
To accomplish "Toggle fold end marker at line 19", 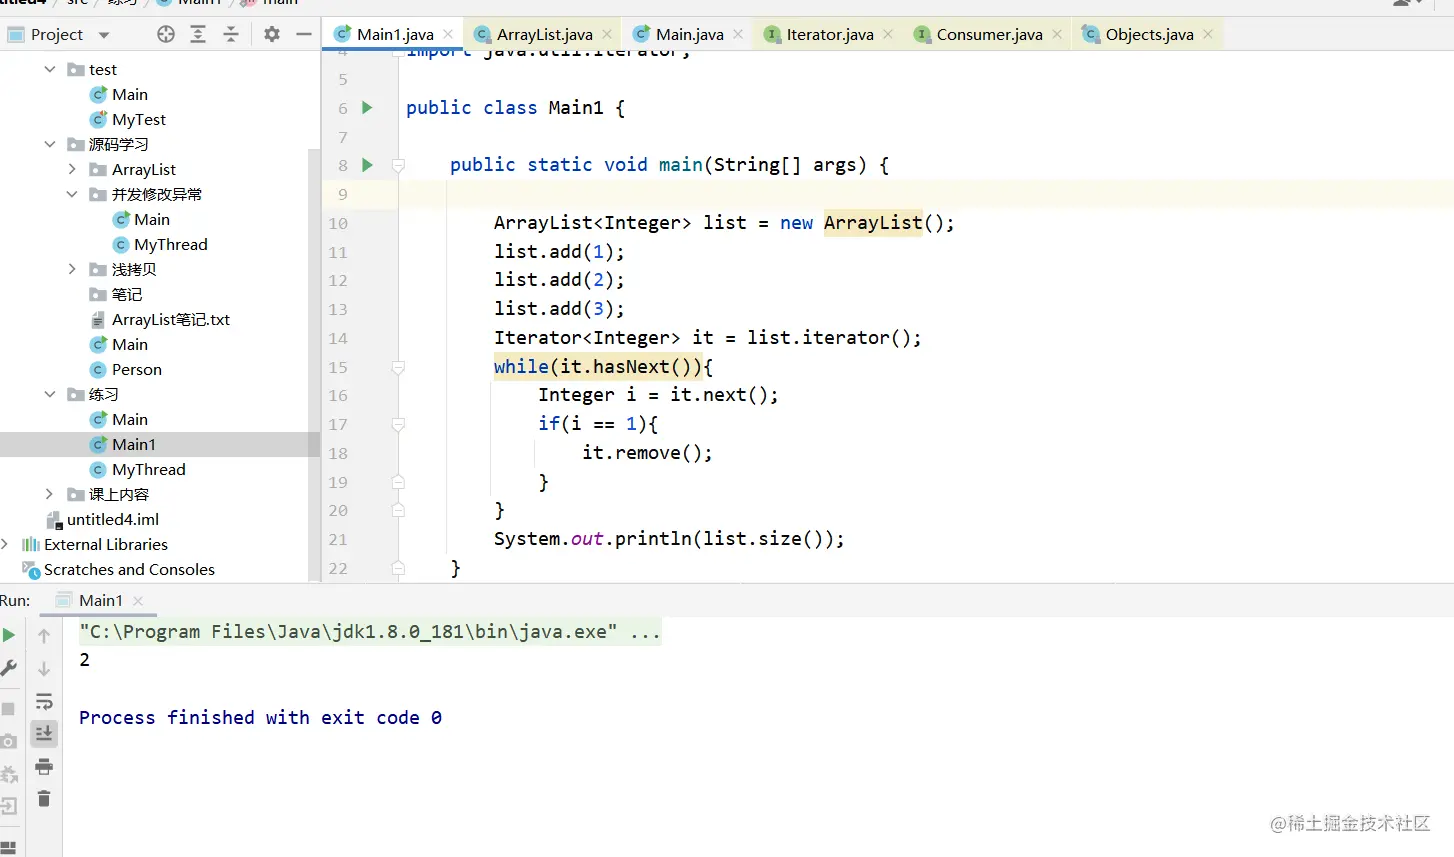I will point(398,482).
